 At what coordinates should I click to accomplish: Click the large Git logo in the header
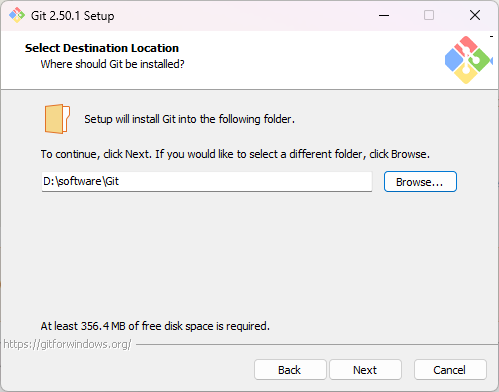(x=468, y=60)
